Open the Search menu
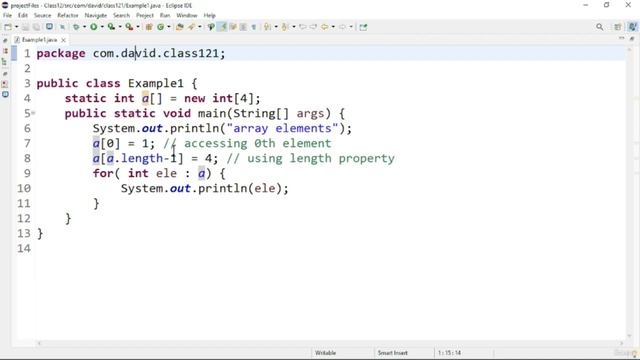Screen dimensions: 640x360 click(121, 16)
